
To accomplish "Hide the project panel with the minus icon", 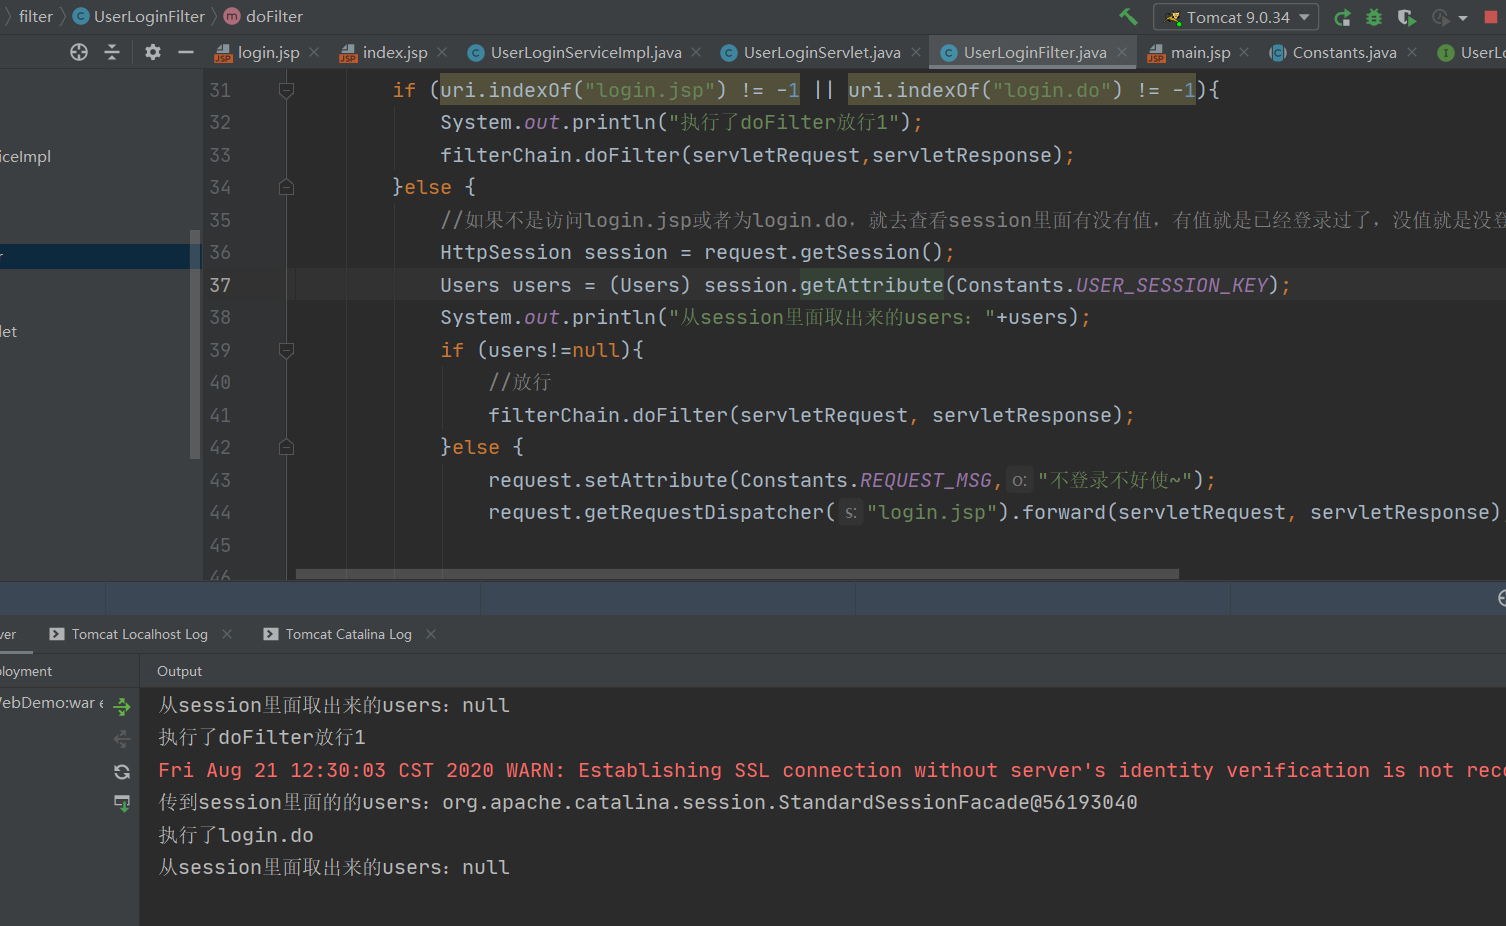I will pos(185,52).
